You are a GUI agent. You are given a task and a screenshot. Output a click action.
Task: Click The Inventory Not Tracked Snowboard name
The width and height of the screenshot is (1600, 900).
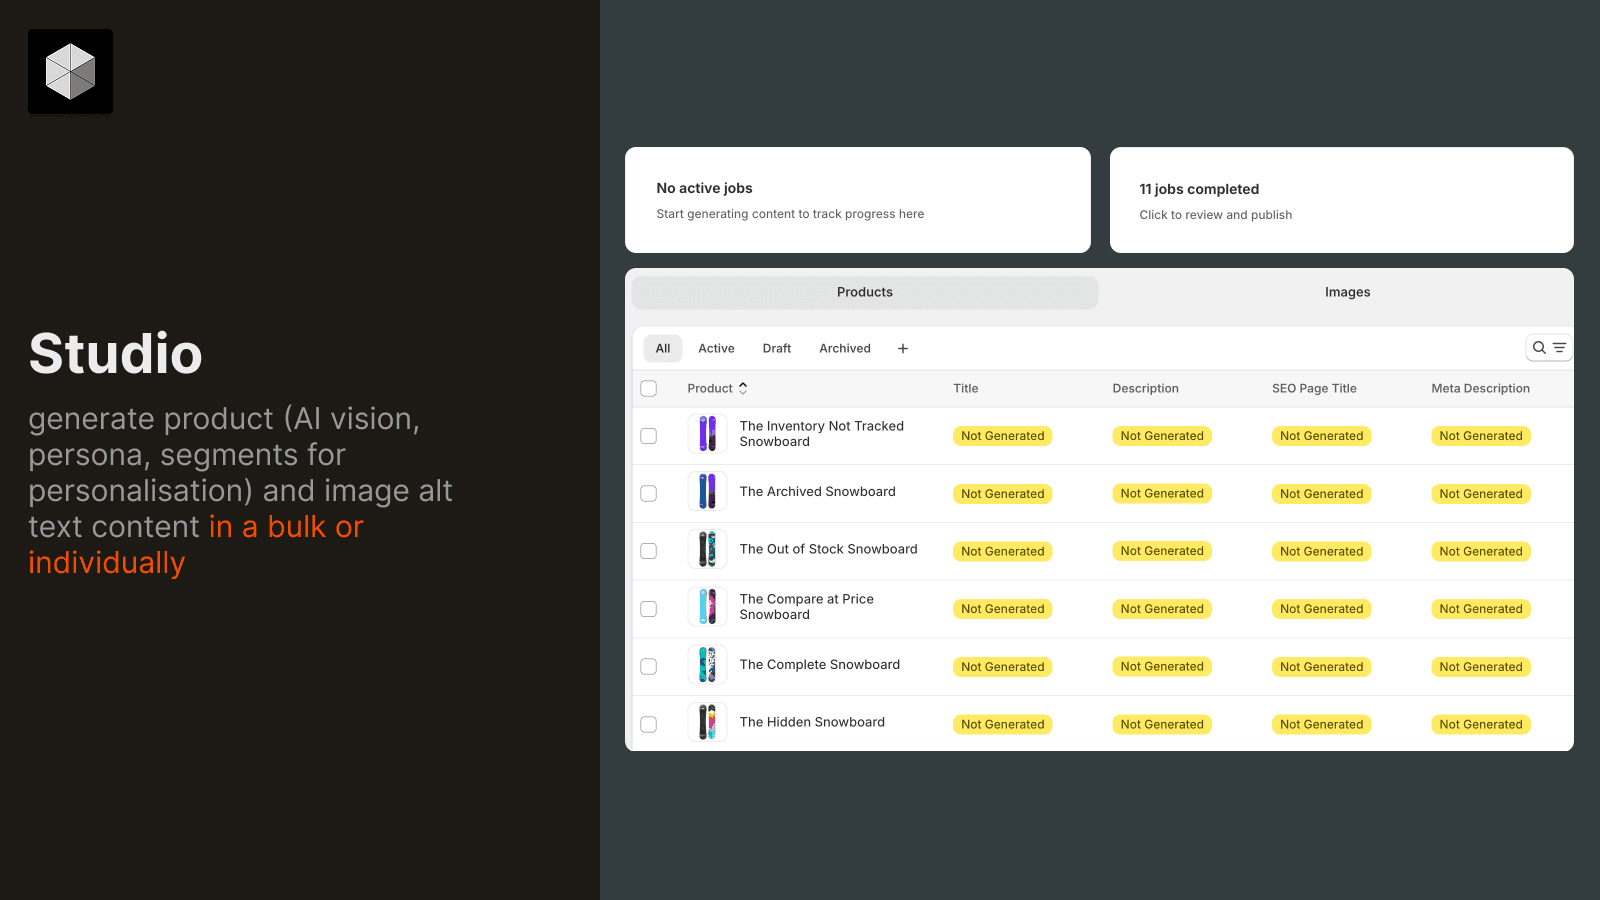tap(822, 434)
